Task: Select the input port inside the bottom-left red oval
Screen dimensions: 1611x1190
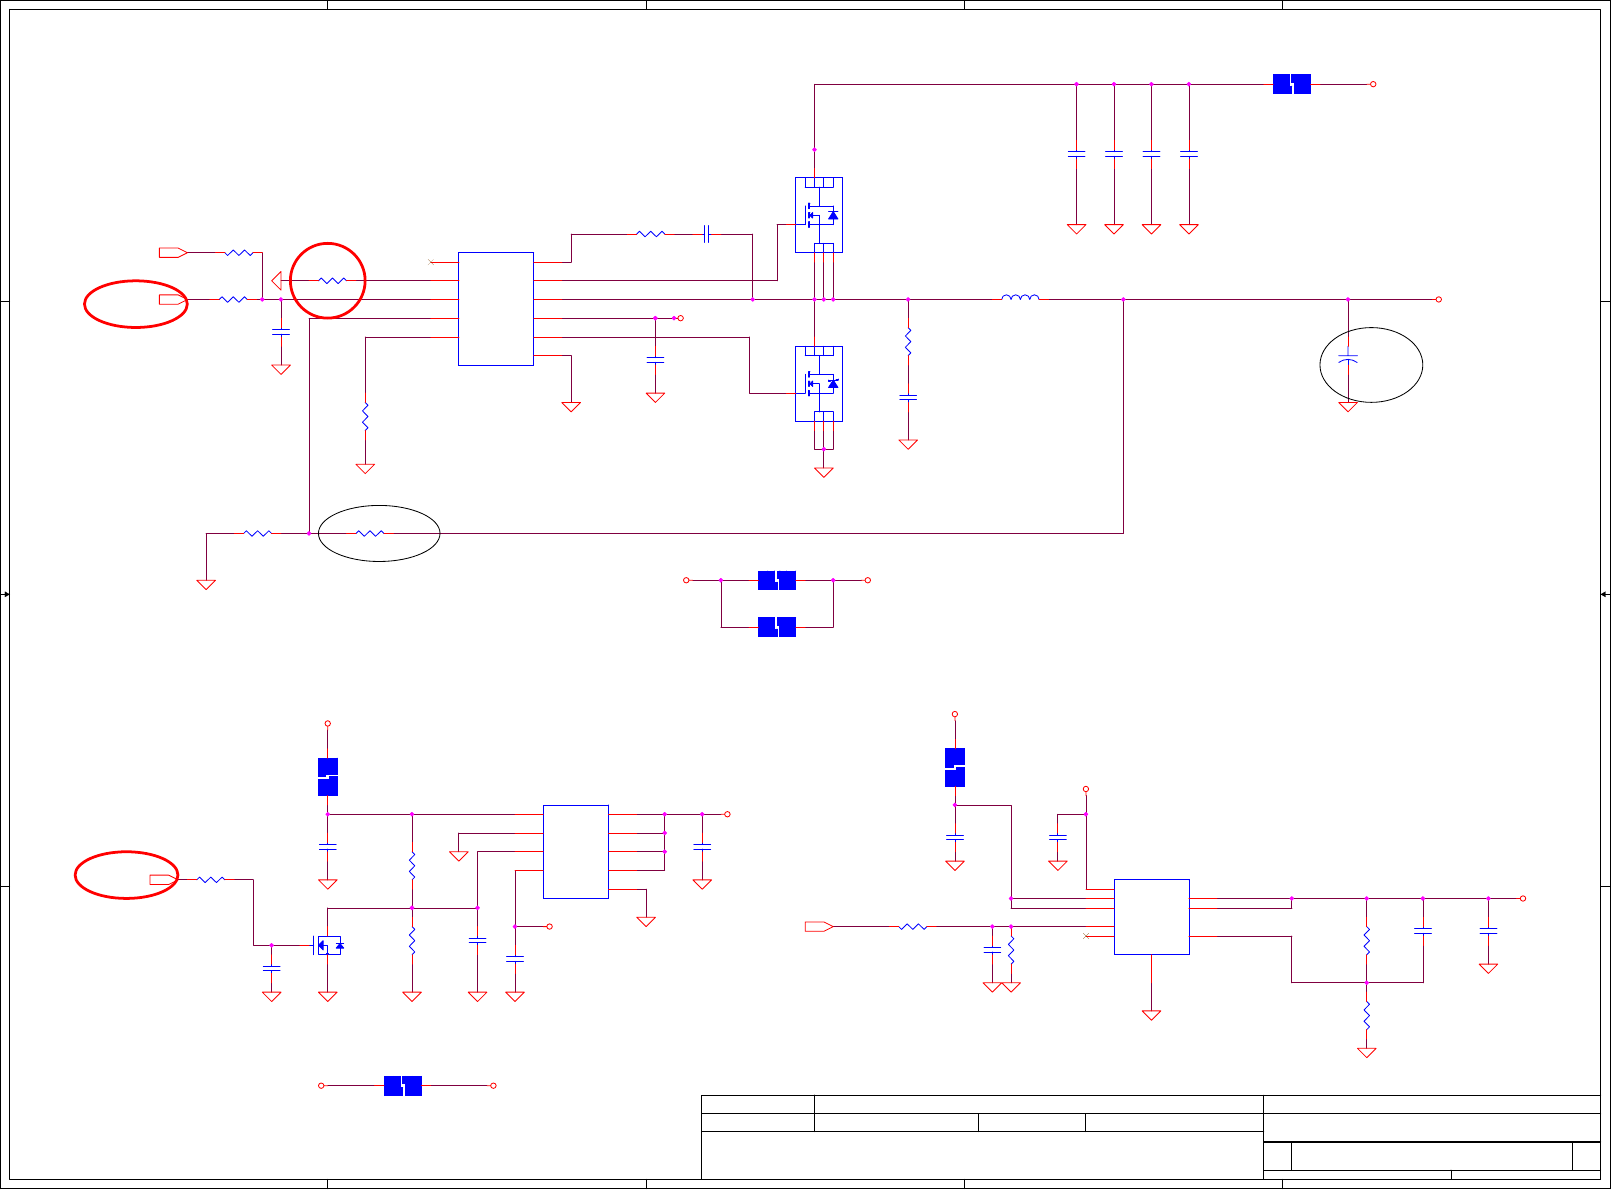Action: point(164,879)
